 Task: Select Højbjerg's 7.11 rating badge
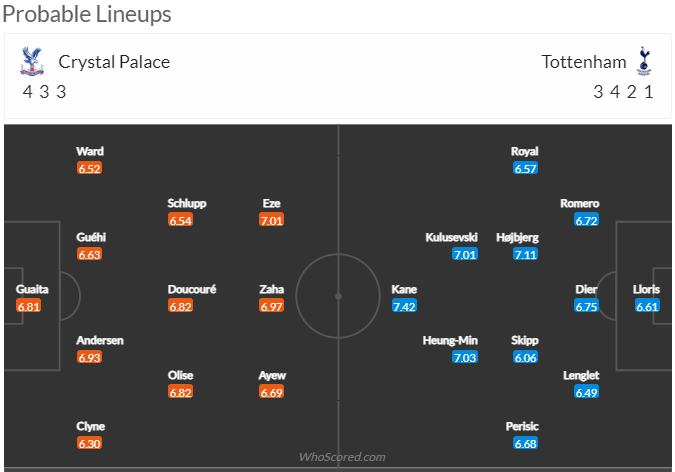click(x=526, y=255)
